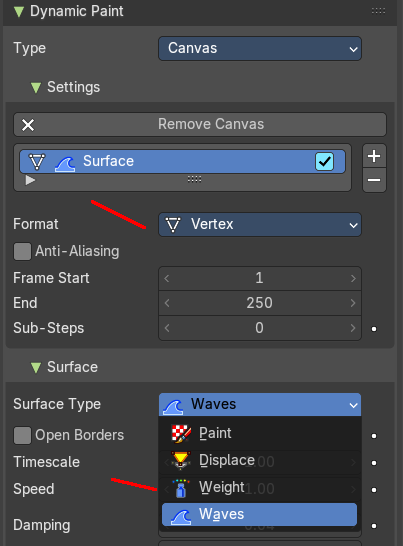Toggle the Open Borders checkbox
The width and height of the screenshot is (403, 546).
(x=22, y=435)
